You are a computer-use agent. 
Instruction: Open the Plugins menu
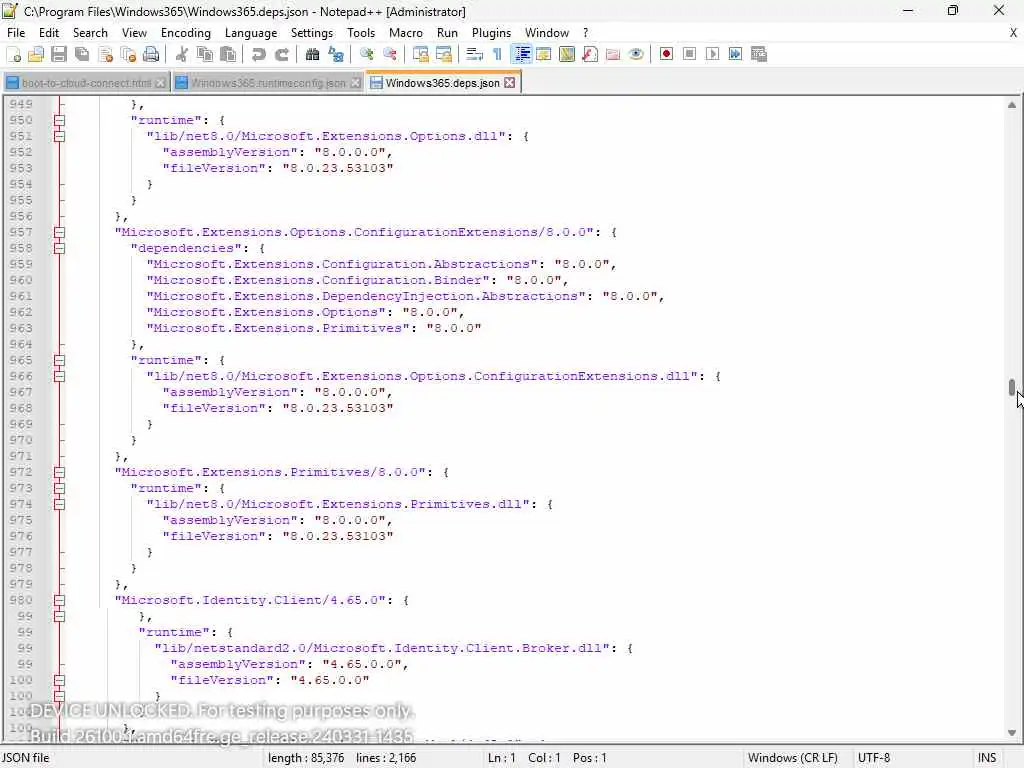coord(491,33)
